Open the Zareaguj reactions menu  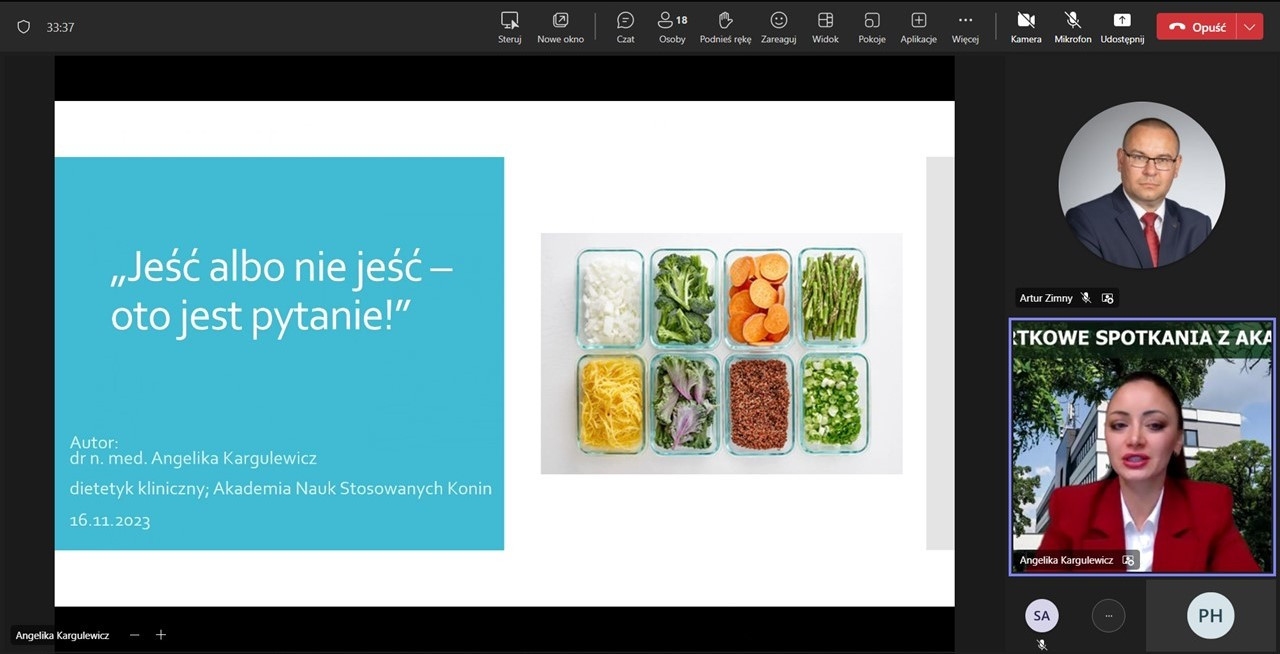(778, 27)
